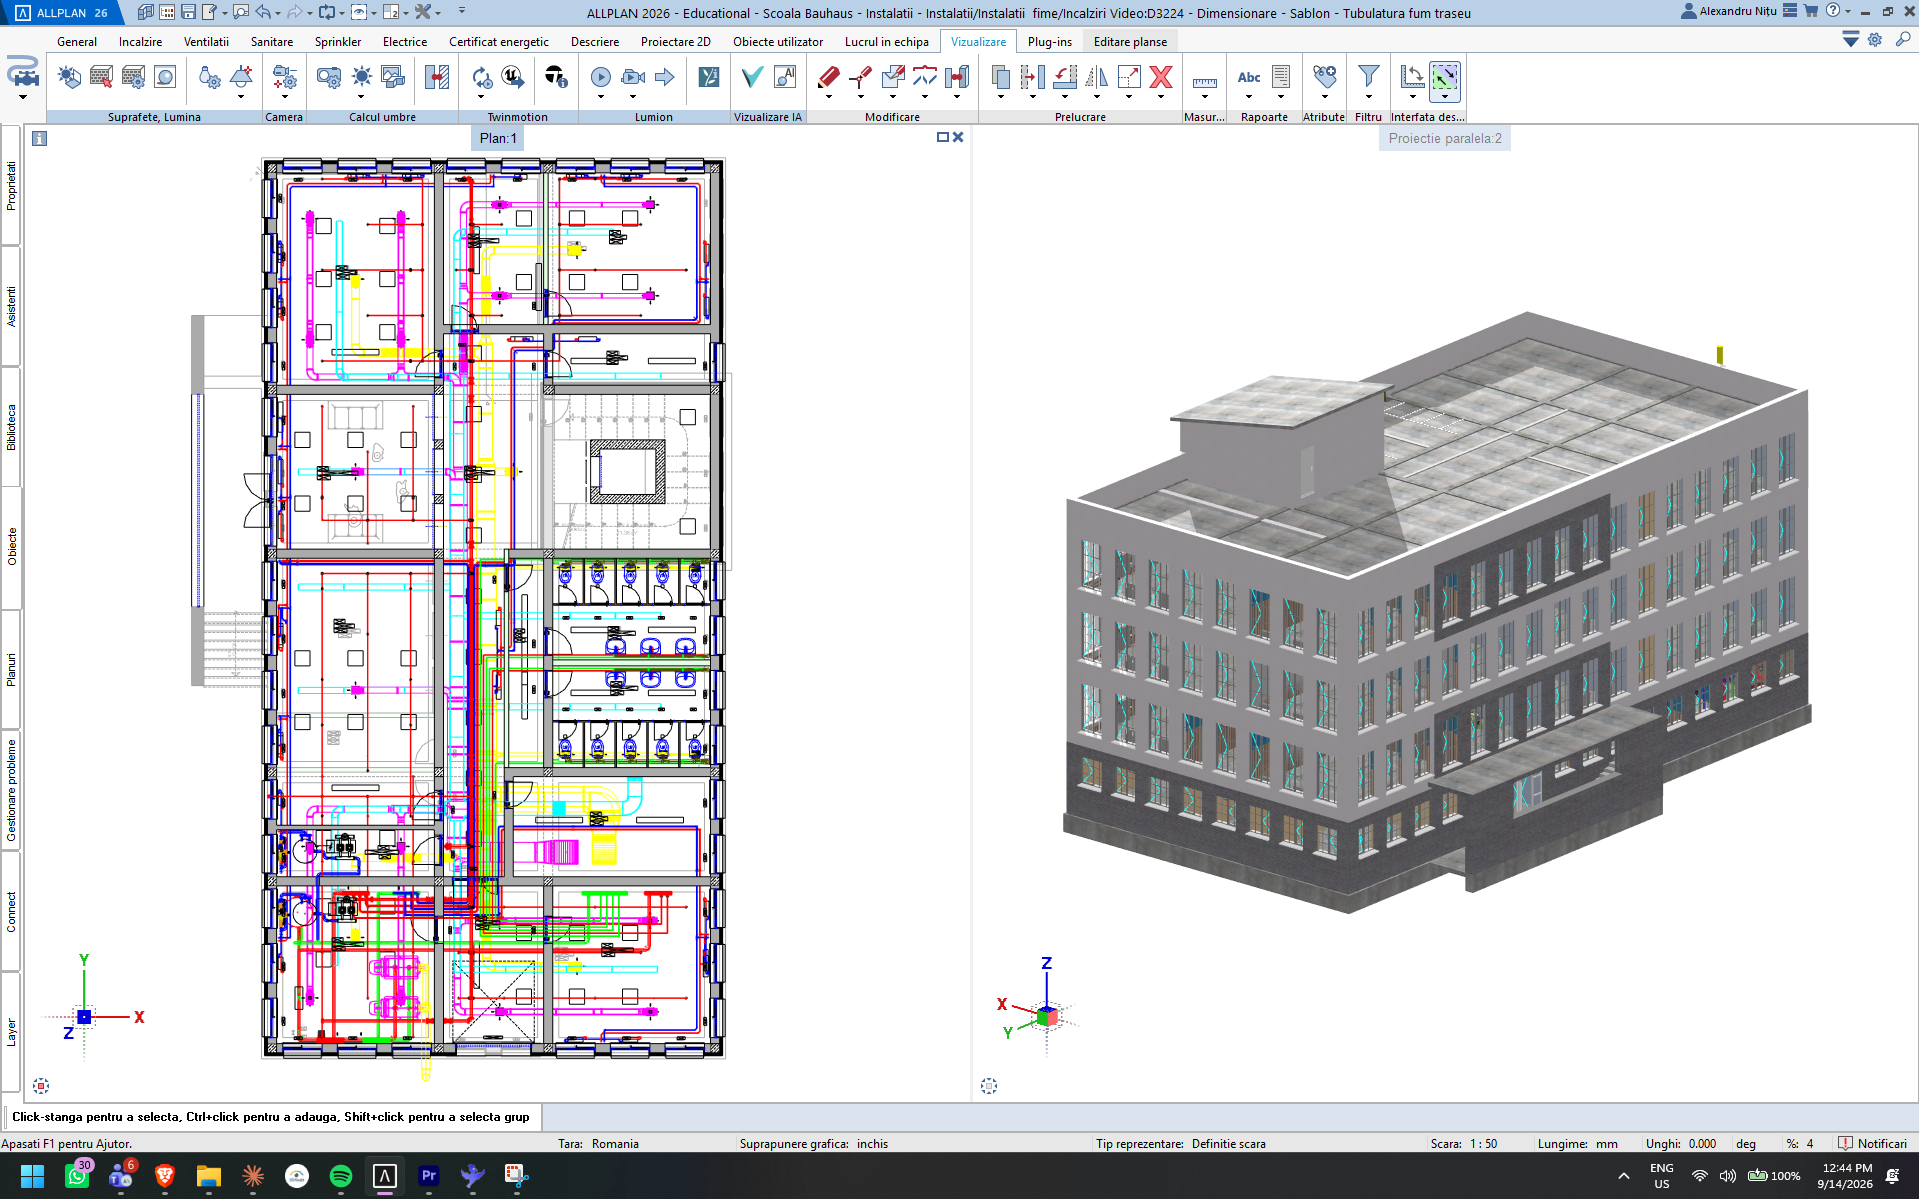Click the camera settings icon
Screen dimensions: 1919x1199
285,77
